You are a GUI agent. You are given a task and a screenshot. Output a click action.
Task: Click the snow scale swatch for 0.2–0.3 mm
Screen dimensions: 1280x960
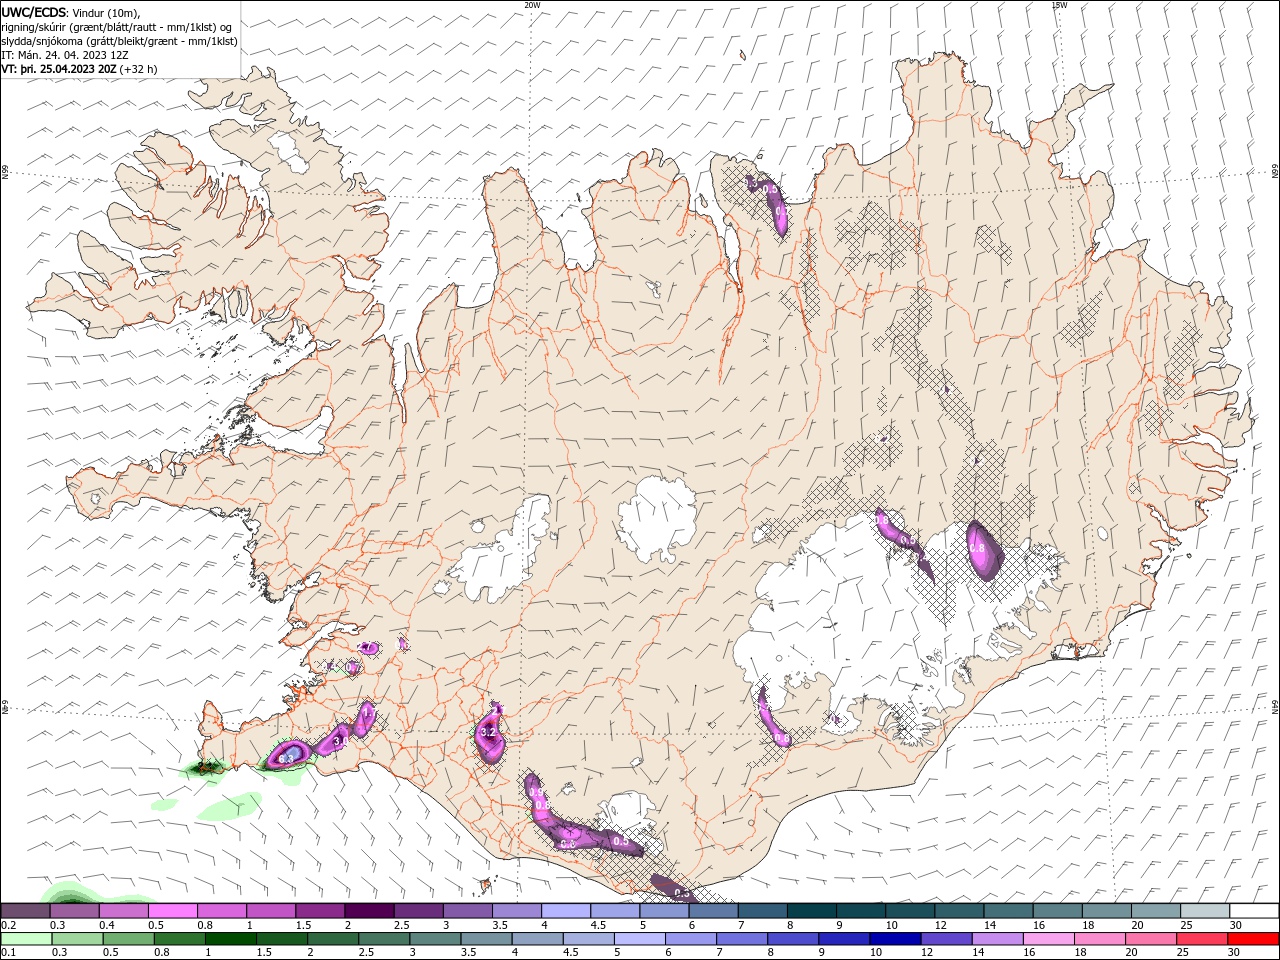point(25,910)
